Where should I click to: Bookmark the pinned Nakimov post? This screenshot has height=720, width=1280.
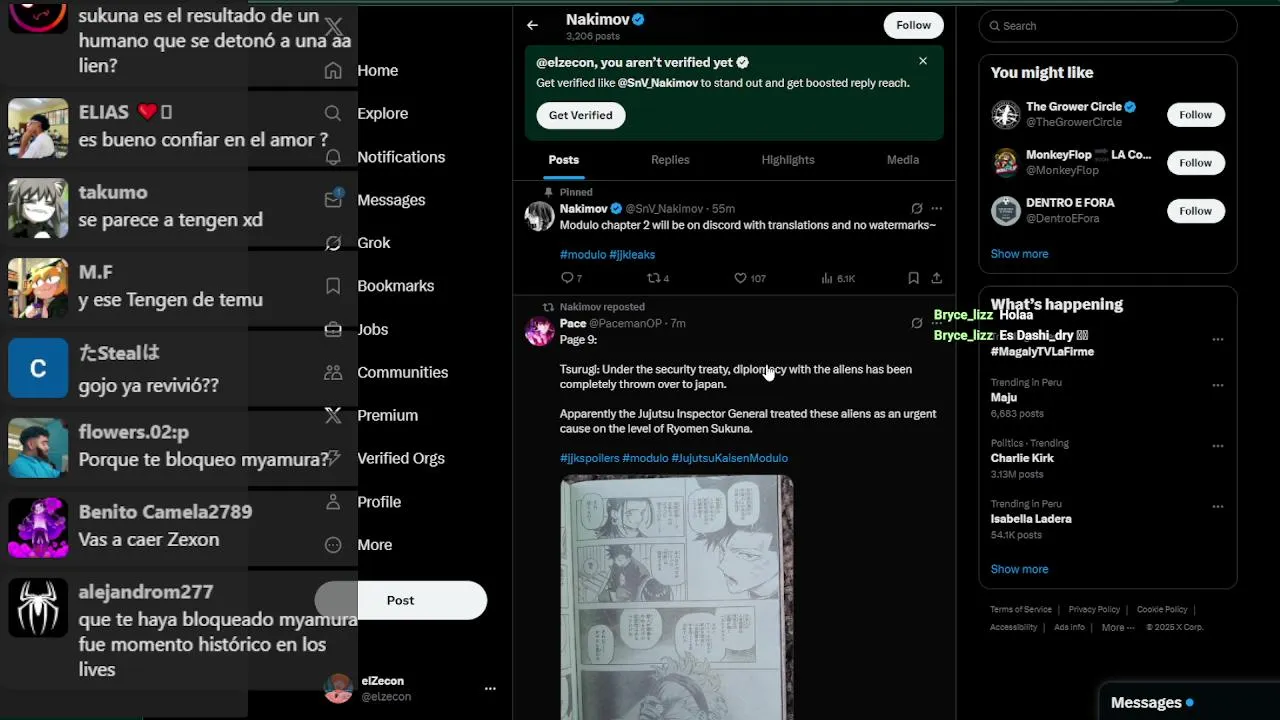913,278
